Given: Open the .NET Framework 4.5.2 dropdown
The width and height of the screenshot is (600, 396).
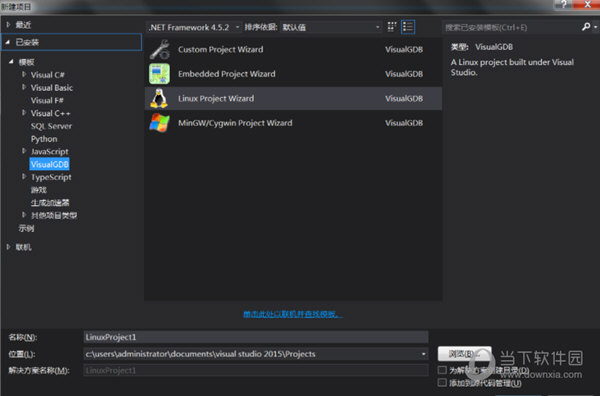Looking at the screenshot, I should click(x=194, y=27).
